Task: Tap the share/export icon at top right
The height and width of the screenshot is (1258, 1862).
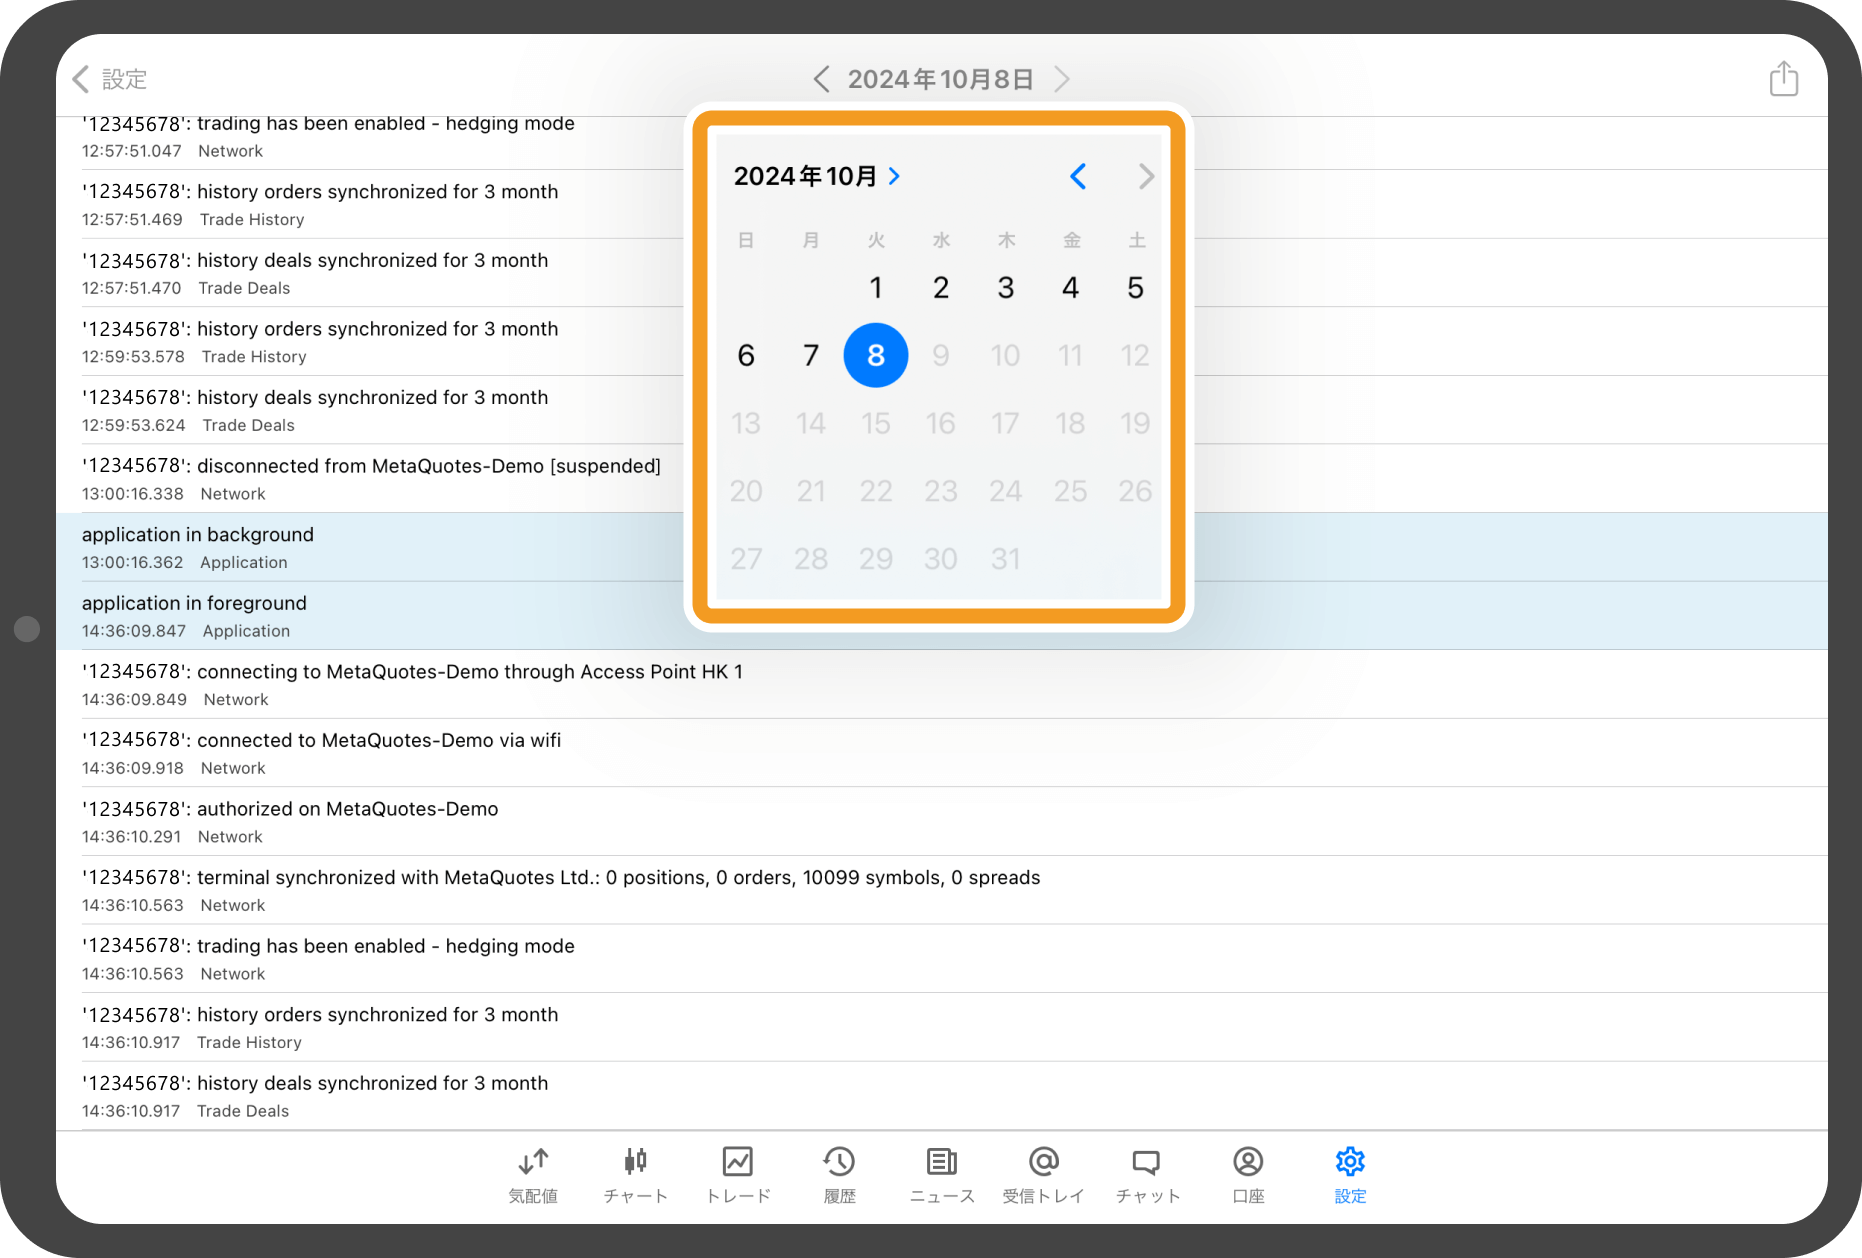Action: pos(1783,78)
